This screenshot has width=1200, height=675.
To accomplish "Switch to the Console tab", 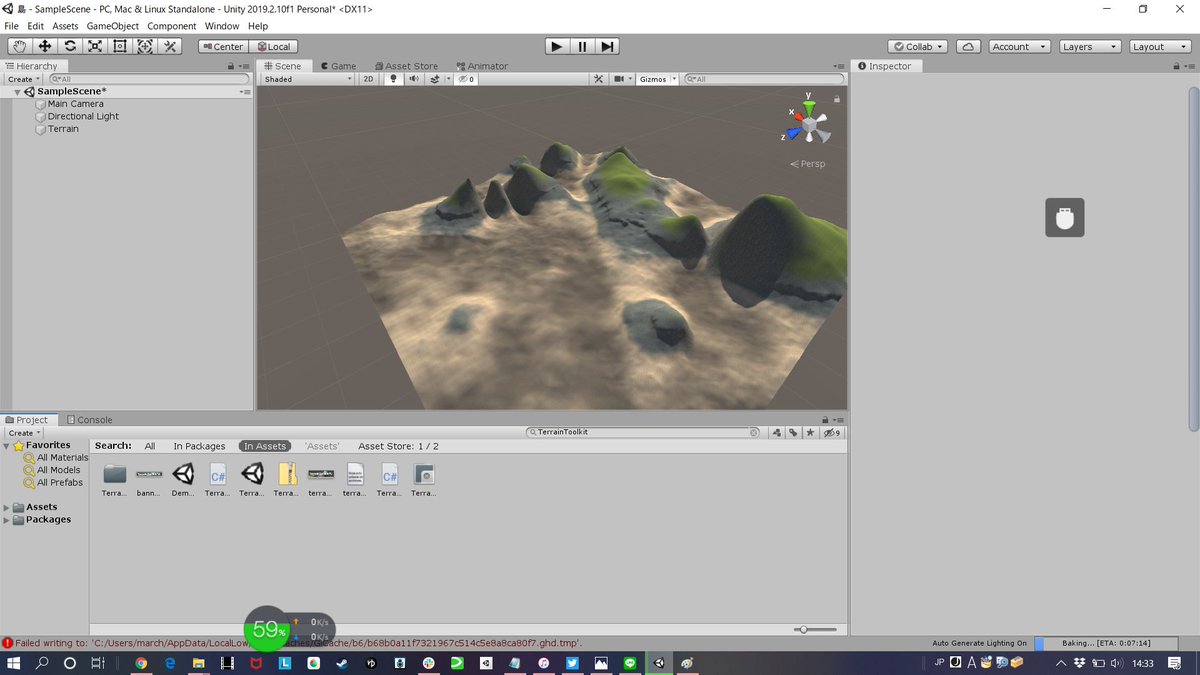I will 89,420.
